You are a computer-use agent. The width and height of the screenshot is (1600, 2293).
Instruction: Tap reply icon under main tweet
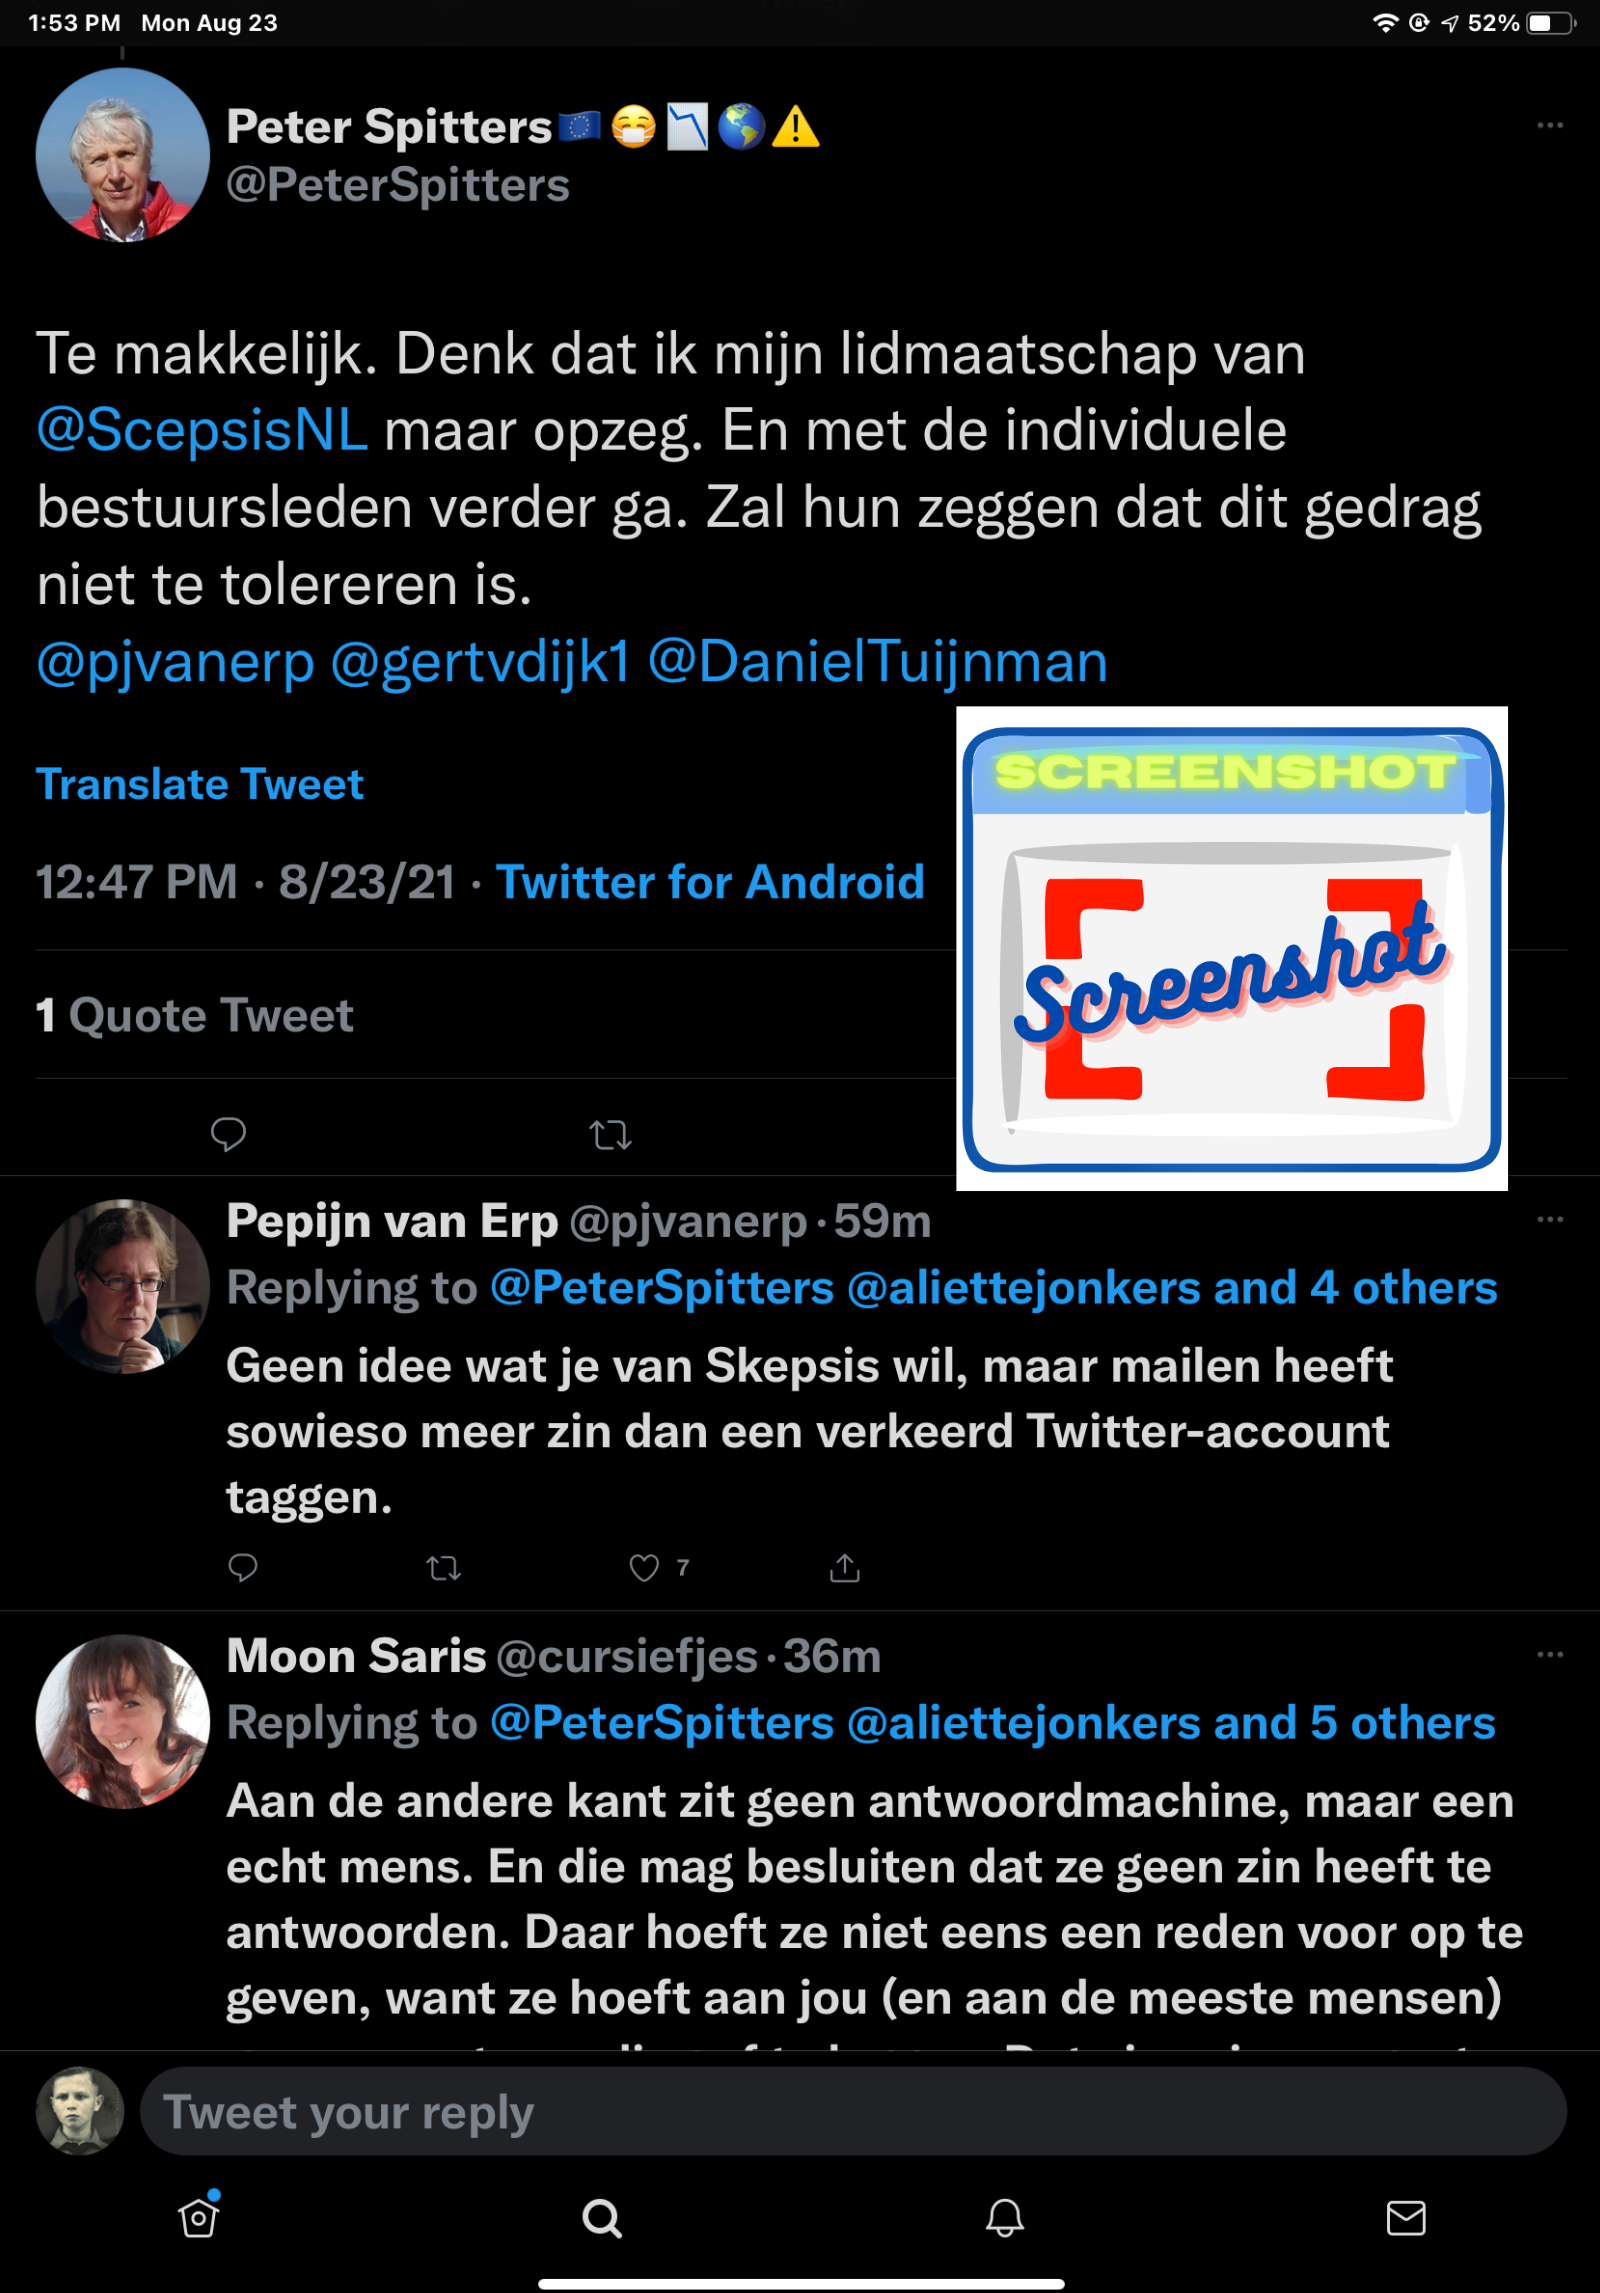tap(228, 1134)
